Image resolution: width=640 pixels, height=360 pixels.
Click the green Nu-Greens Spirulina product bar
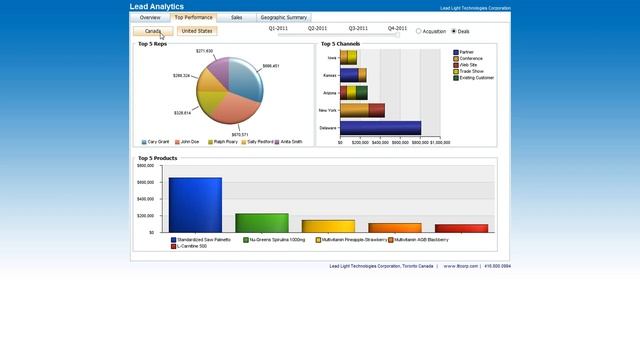click(x=262, y=223)
